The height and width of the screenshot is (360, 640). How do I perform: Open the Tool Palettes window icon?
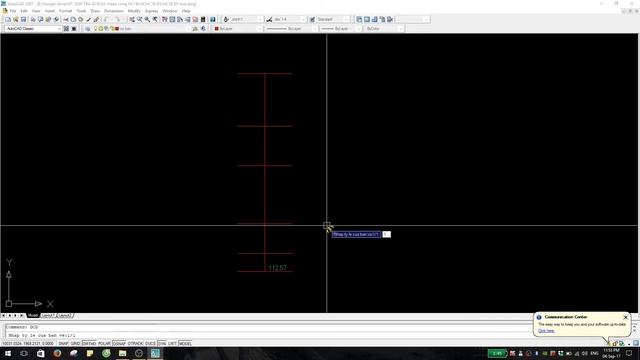179,19
